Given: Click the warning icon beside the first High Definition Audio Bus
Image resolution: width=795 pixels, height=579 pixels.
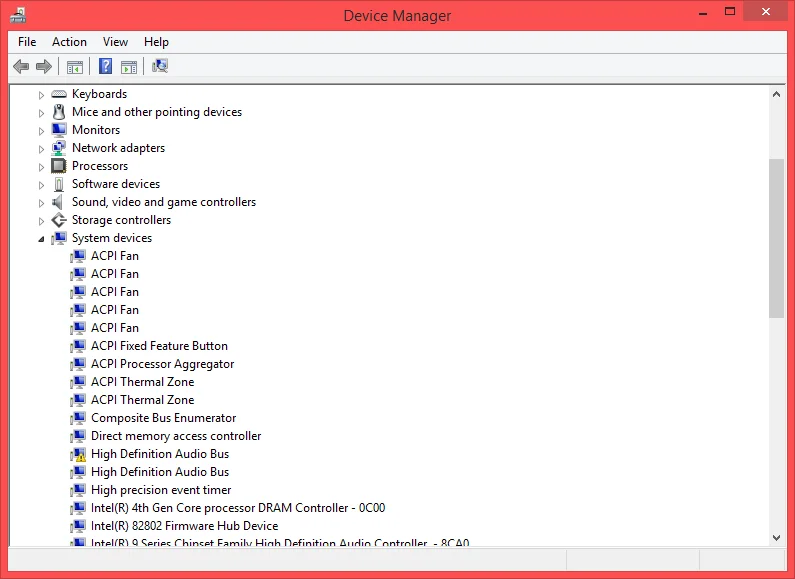Looking at the screenshot, I should (78, 454).
